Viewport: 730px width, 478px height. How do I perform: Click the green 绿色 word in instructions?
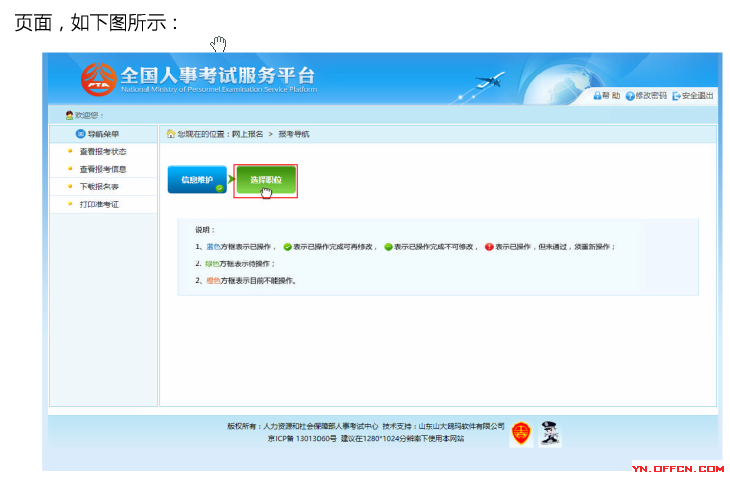tap(212, 263)
